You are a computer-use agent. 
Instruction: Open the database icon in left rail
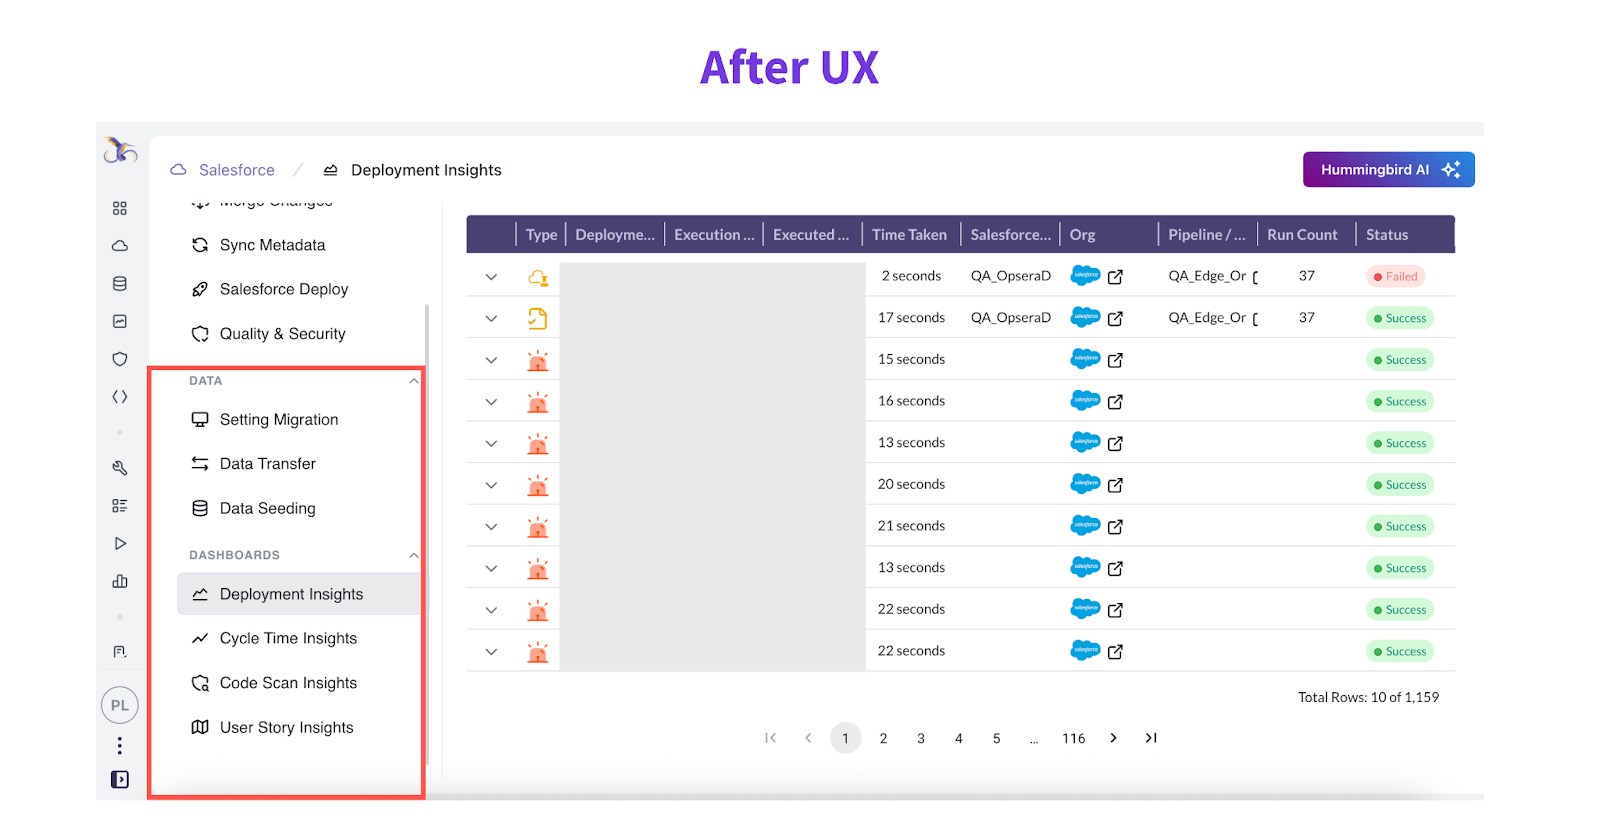click(x=120, y=284)
